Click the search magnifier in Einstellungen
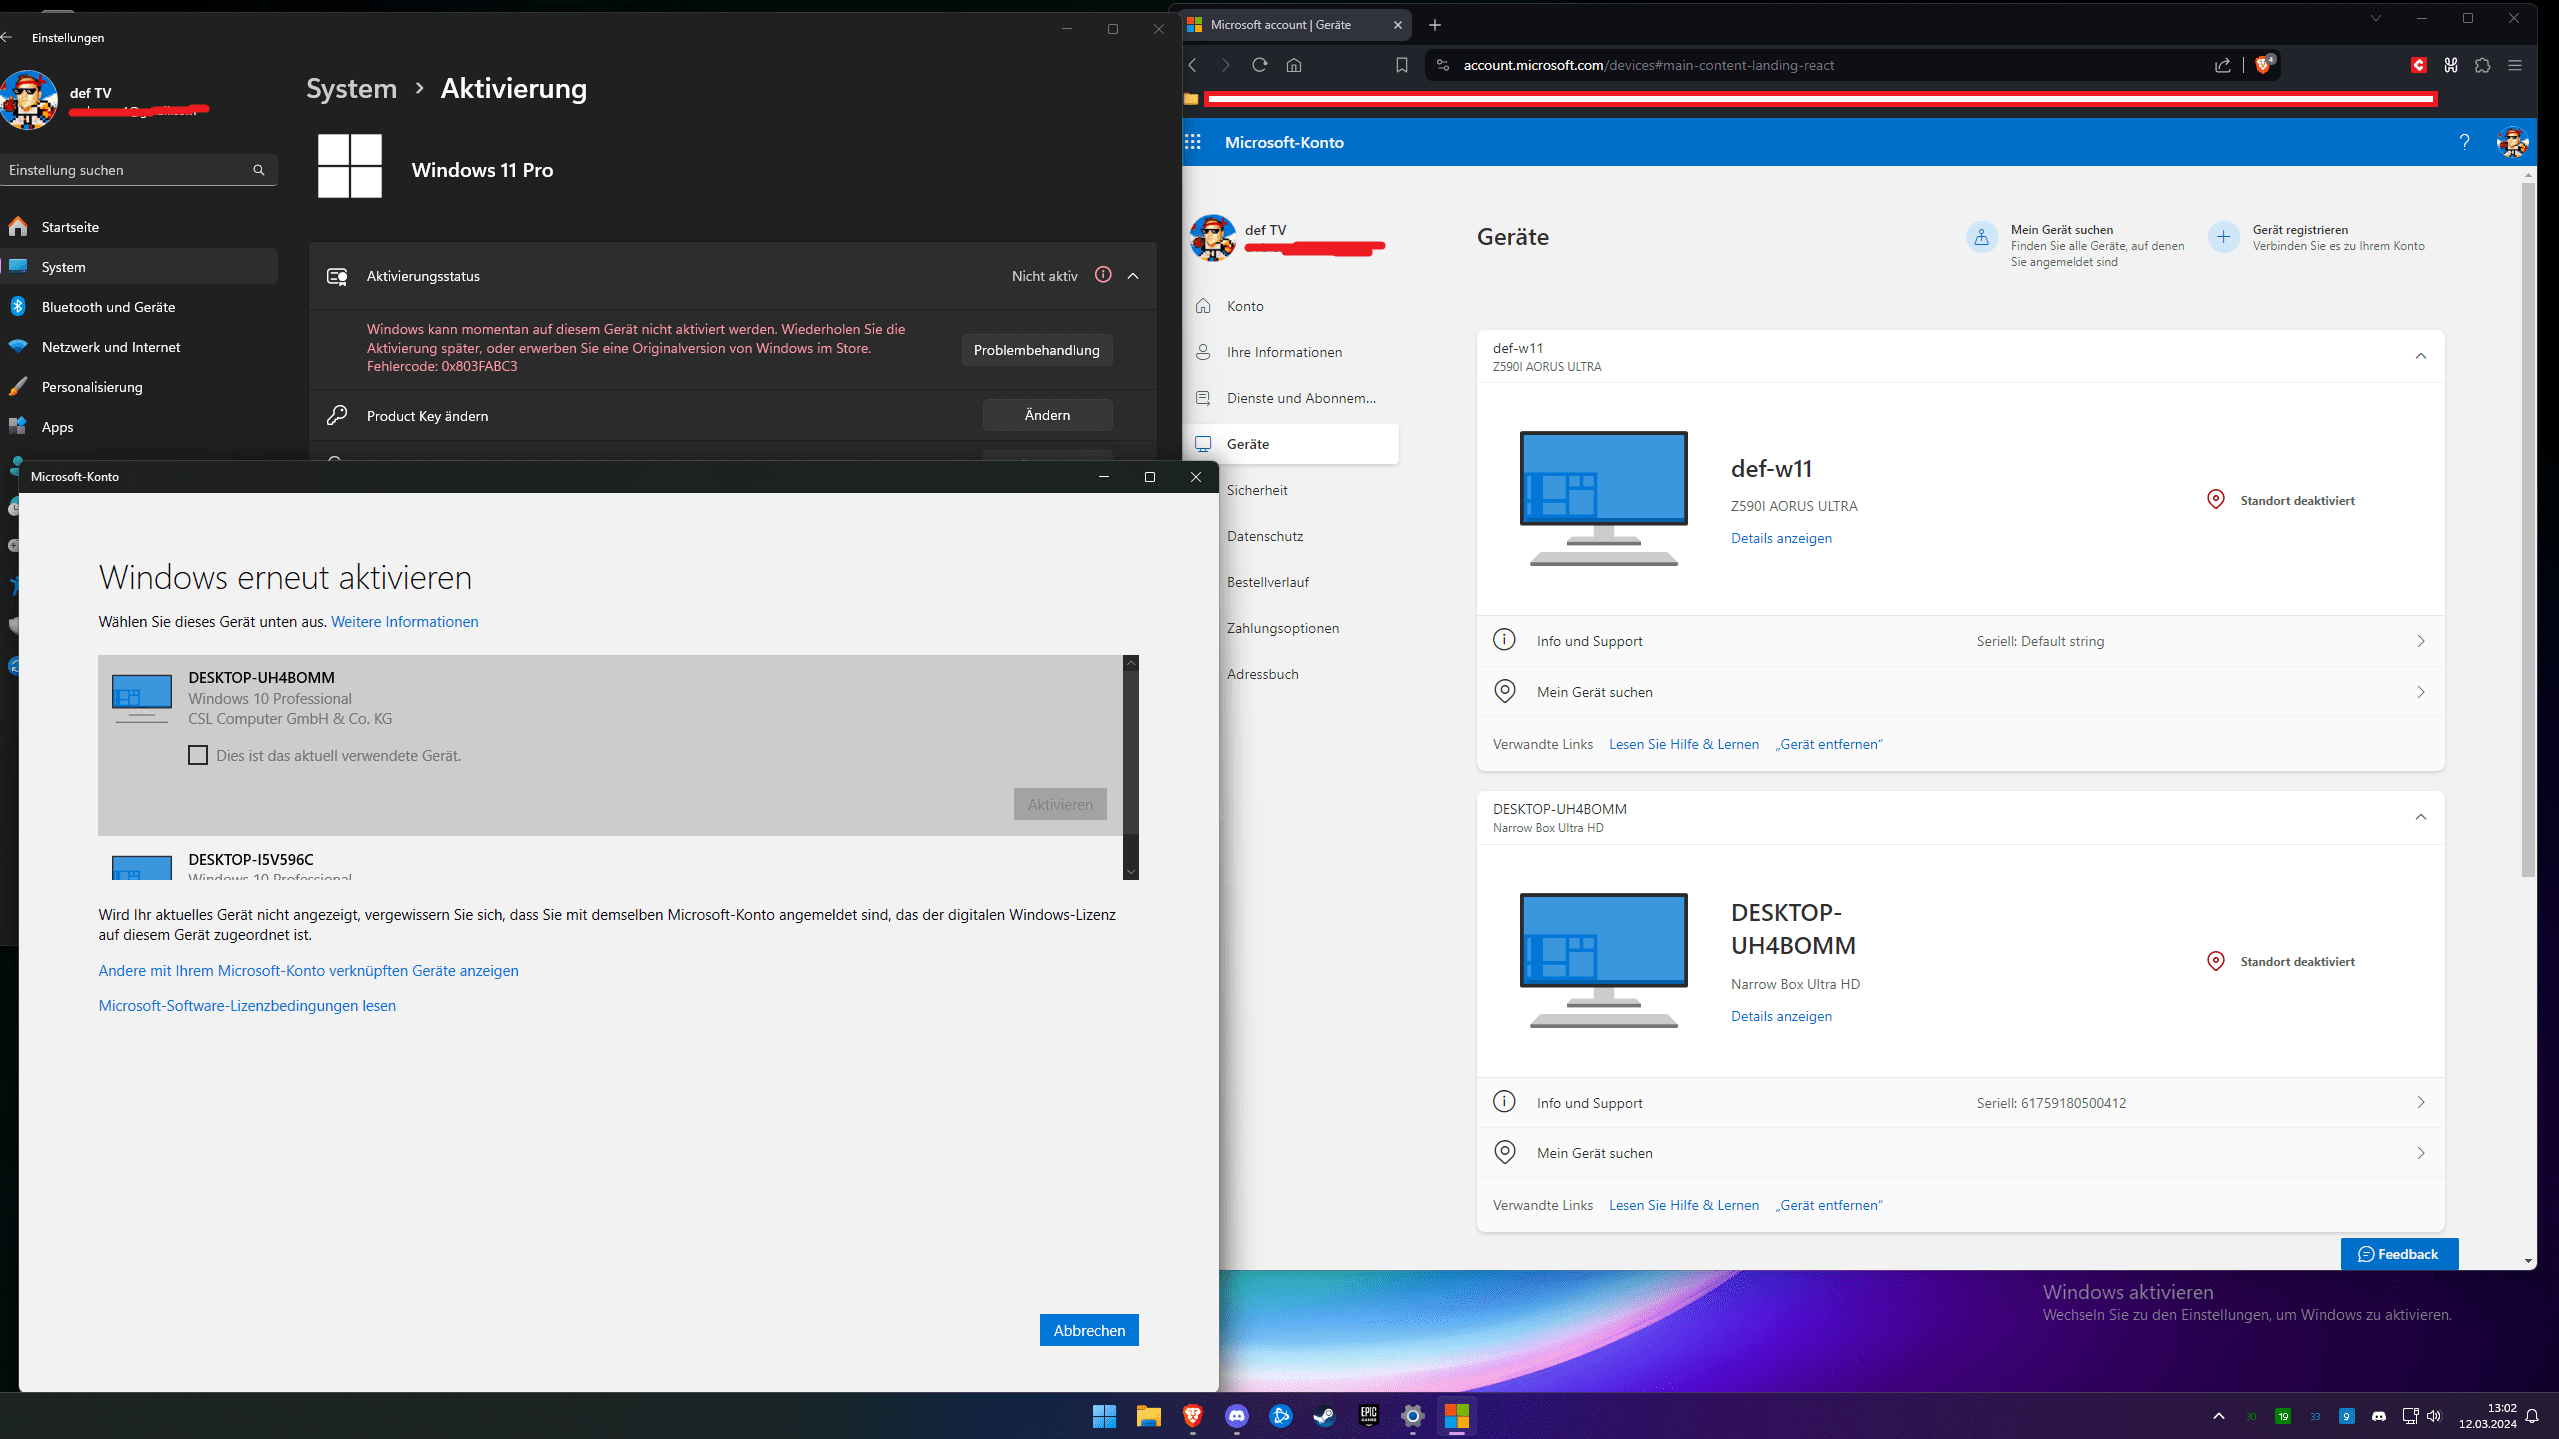Viewport: 2559px width, 1439px height. click(259, 170)
